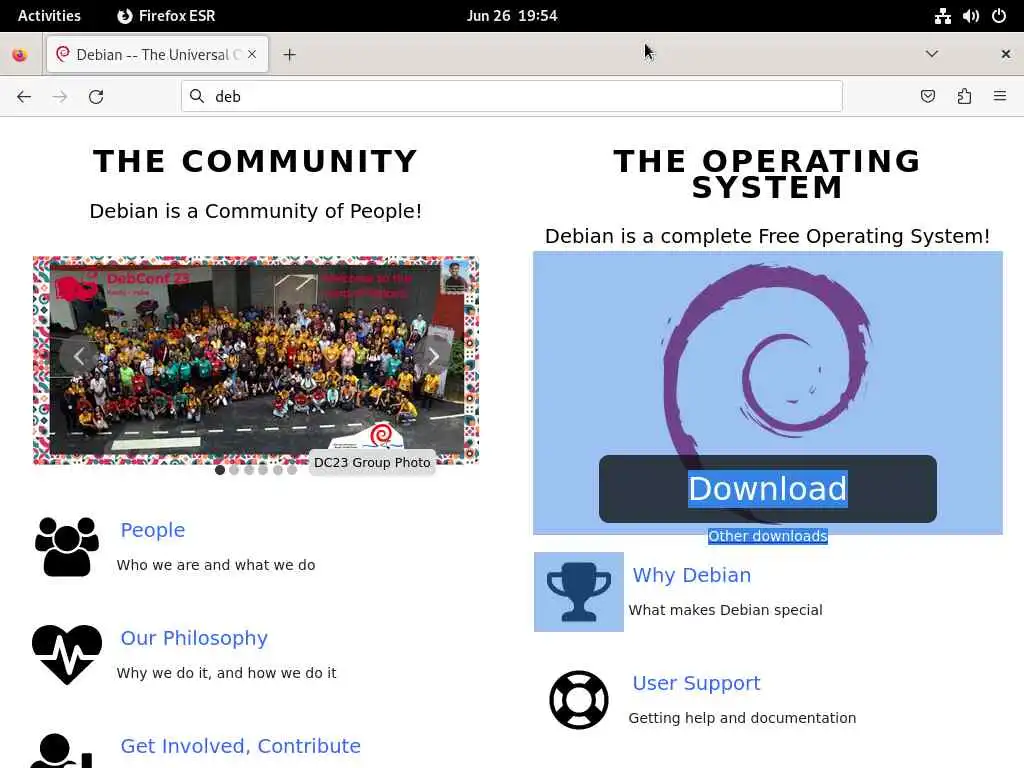Open the User Support link
This screenshot has height=768, width=1024.
click(696, 683)
